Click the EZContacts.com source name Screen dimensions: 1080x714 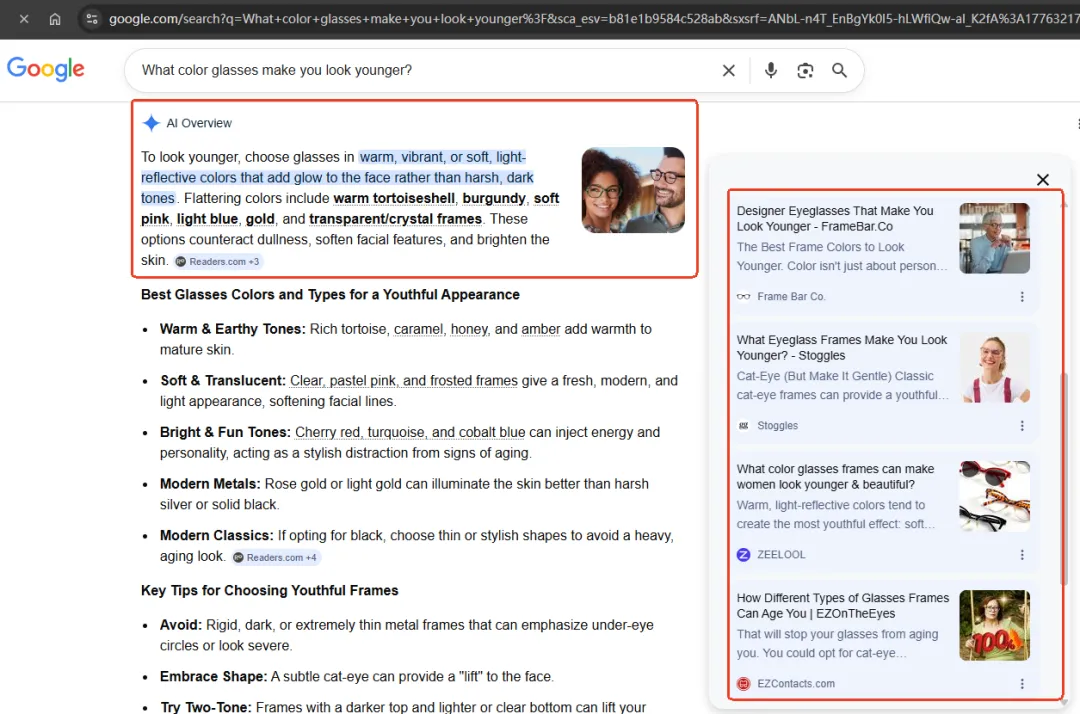coord(796,684)
